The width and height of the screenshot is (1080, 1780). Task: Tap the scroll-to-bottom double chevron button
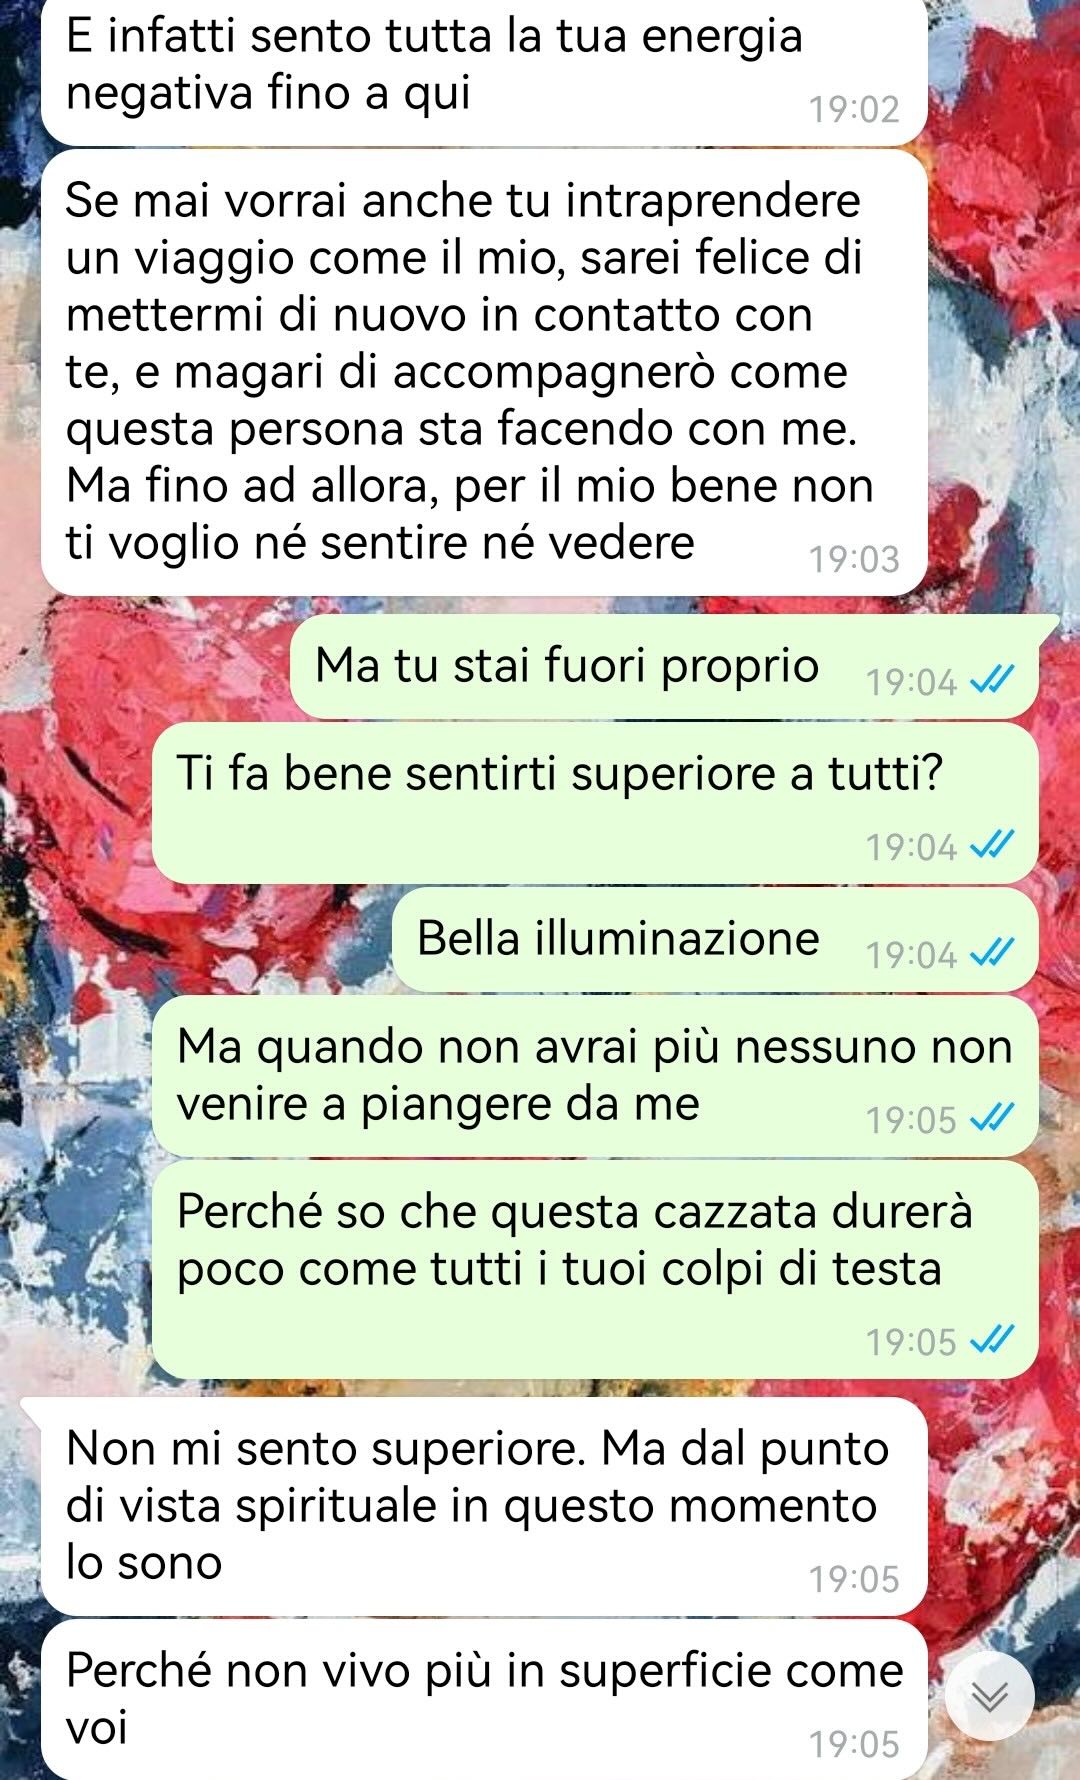click(989, 1696)
